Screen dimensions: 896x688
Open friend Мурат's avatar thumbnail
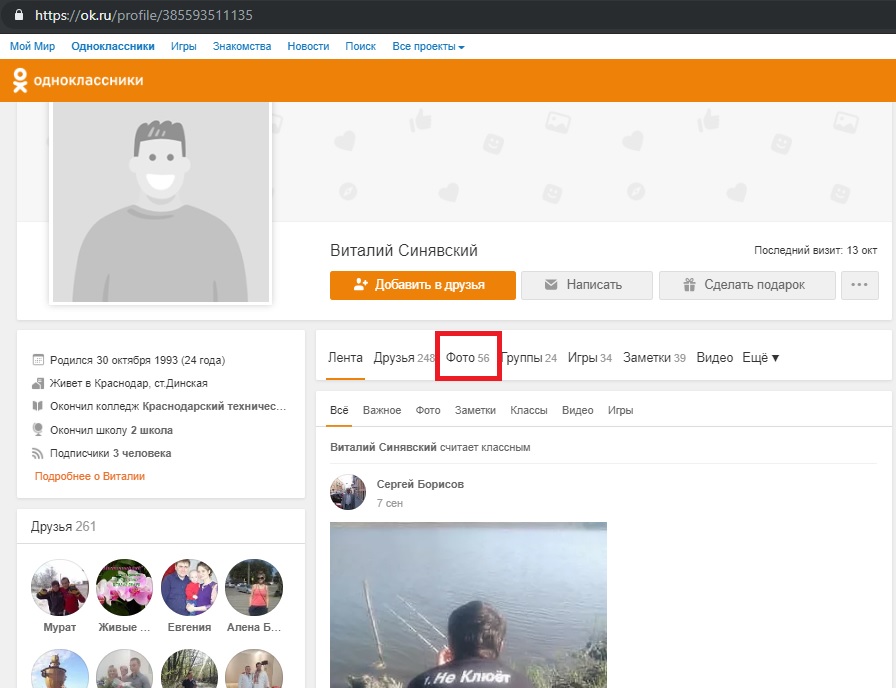pyautogui.click(x=60, y=587)
